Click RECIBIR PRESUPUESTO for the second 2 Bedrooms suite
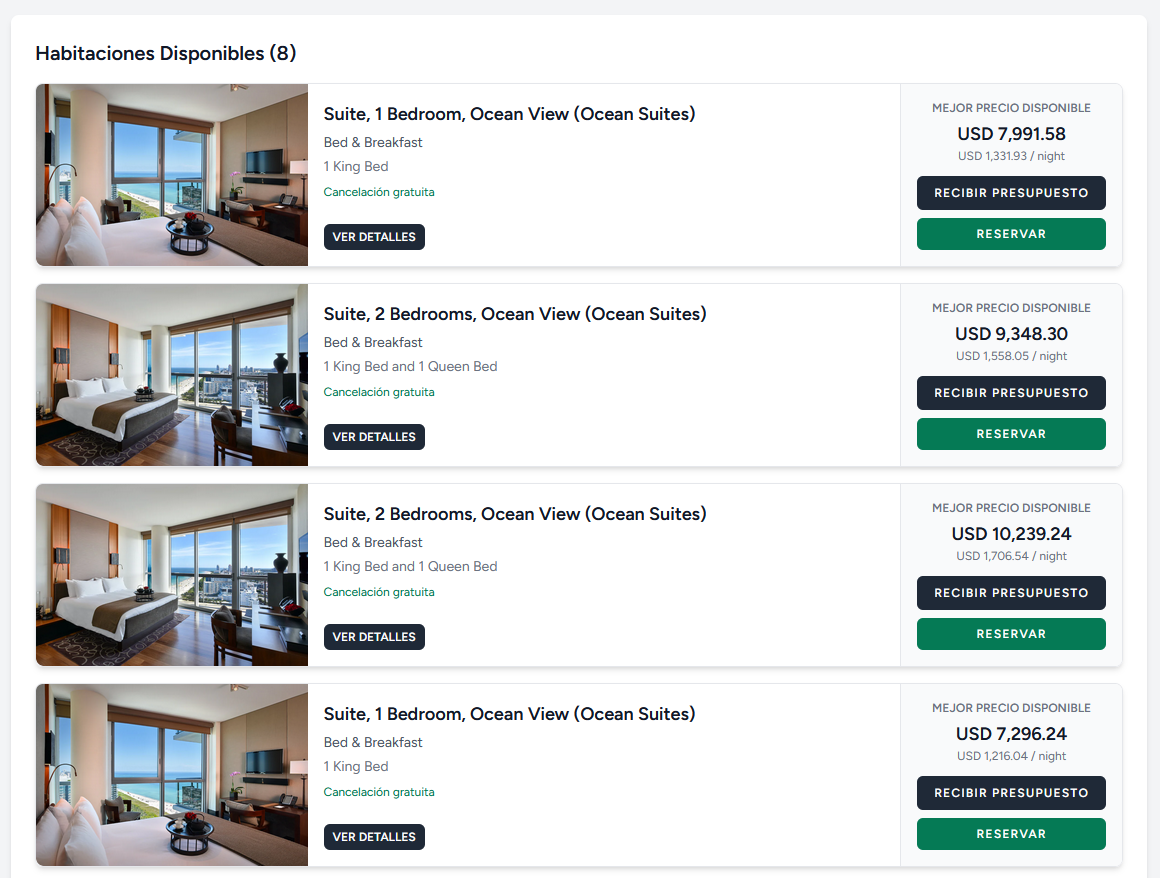This screenshot has width=1160, height=878. point(1011,592)
